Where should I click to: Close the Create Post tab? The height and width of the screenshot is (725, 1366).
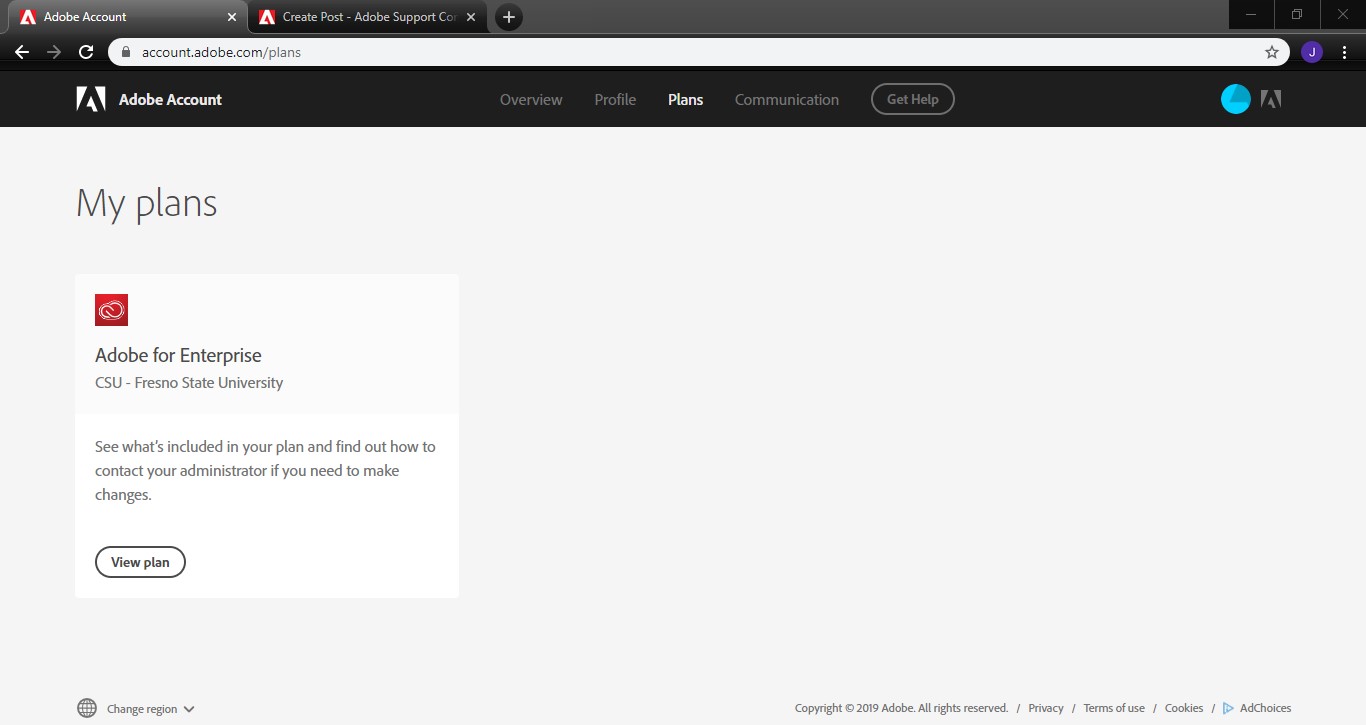click(471, 17)
